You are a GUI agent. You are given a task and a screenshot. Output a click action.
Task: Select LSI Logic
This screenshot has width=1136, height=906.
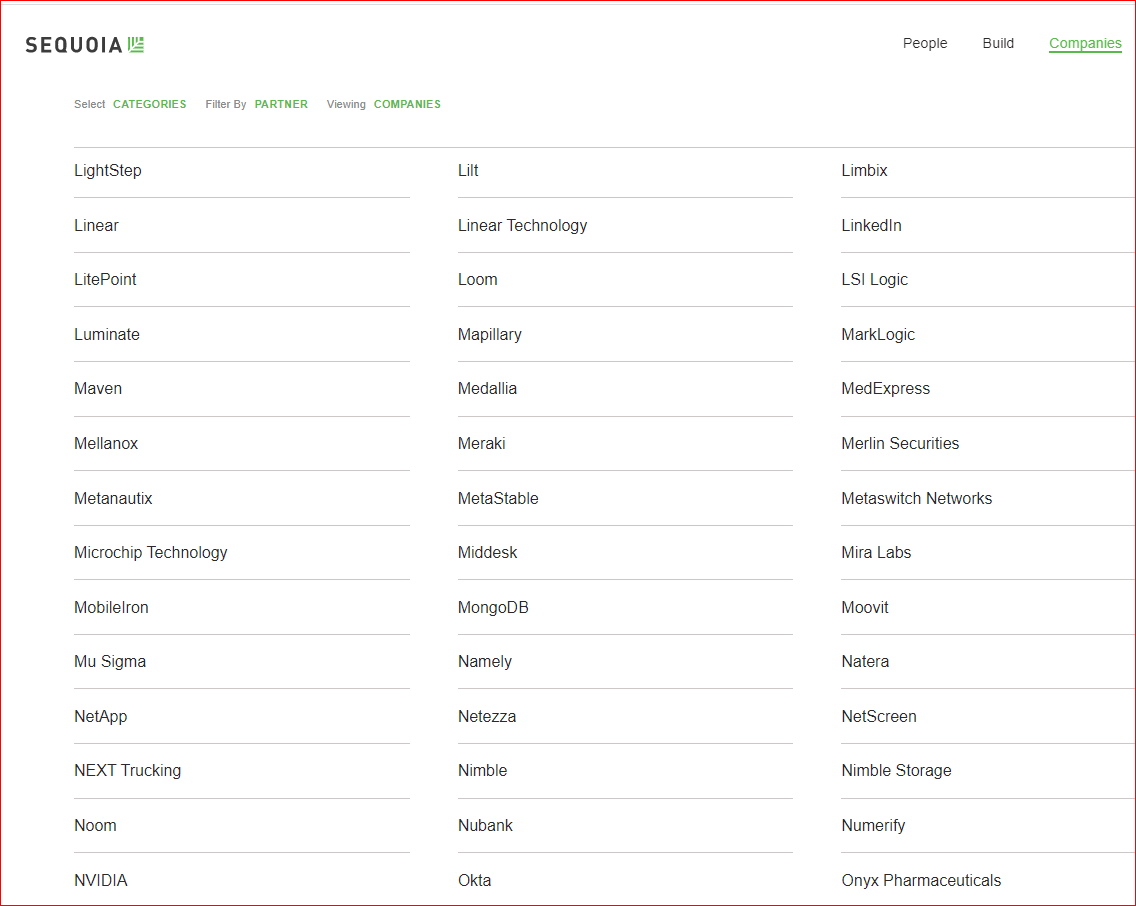(874, 280)
